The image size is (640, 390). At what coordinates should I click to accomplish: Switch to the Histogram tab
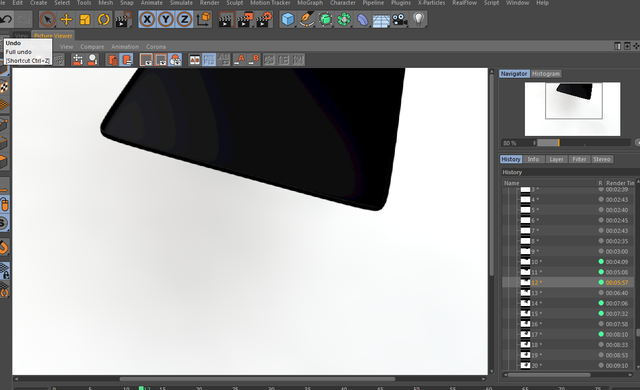click(x=546, y=74)
